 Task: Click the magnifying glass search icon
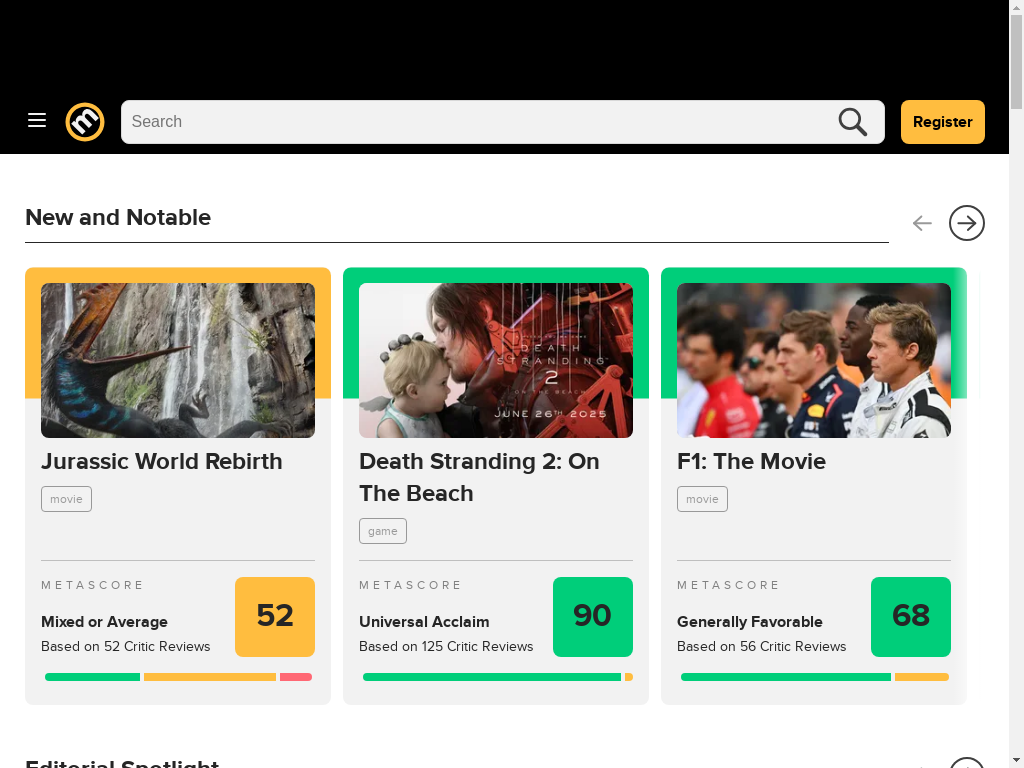[x=852, y=121]
